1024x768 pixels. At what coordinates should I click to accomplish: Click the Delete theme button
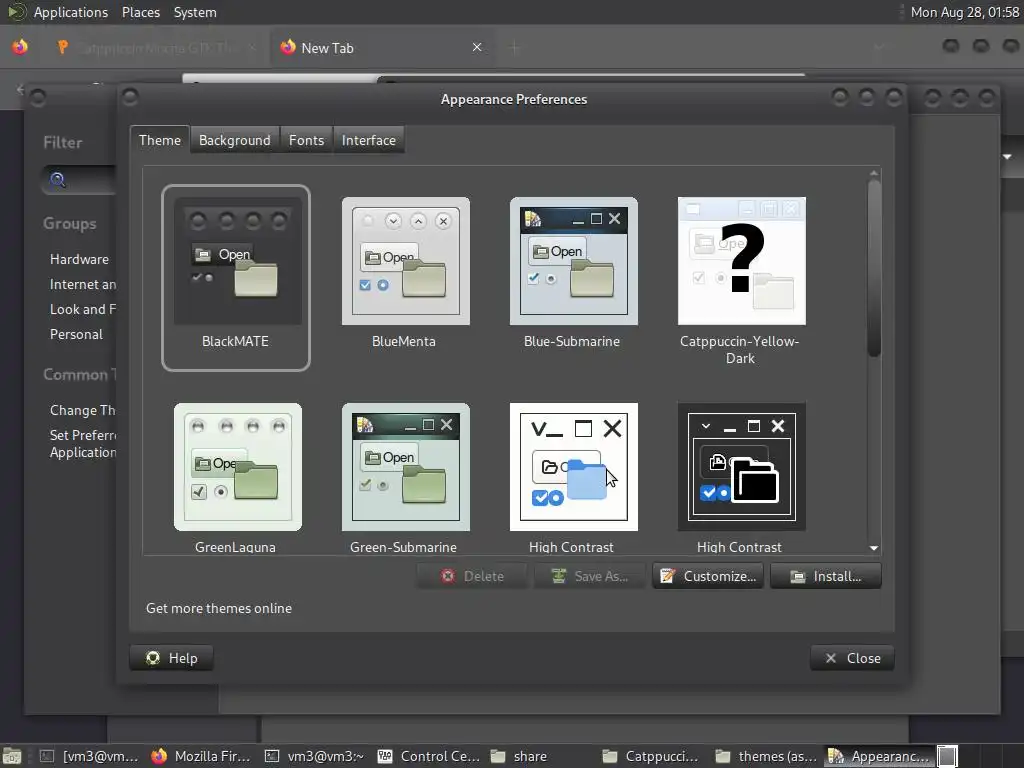click(472, 576)
